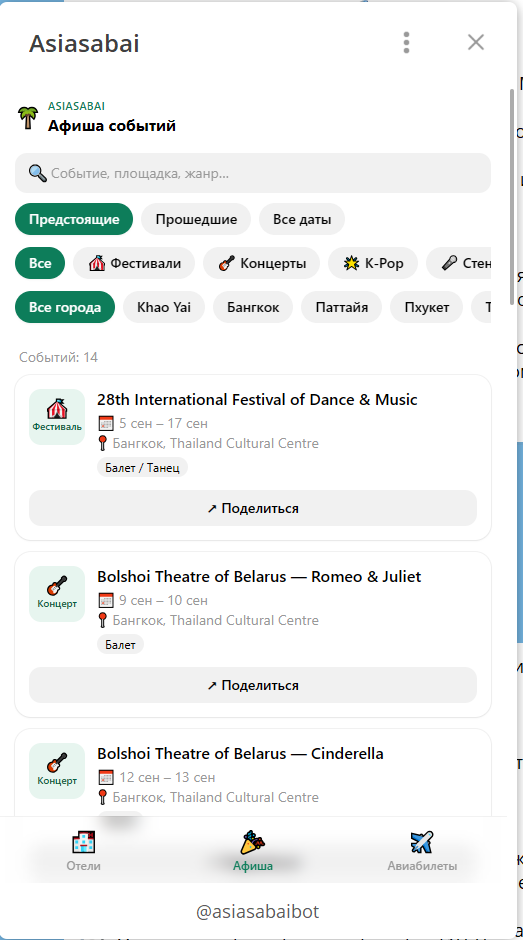The width and height of the screenshot is (523, 940).
Task: Filter events by Khao Yai
Action: [164, 308]
